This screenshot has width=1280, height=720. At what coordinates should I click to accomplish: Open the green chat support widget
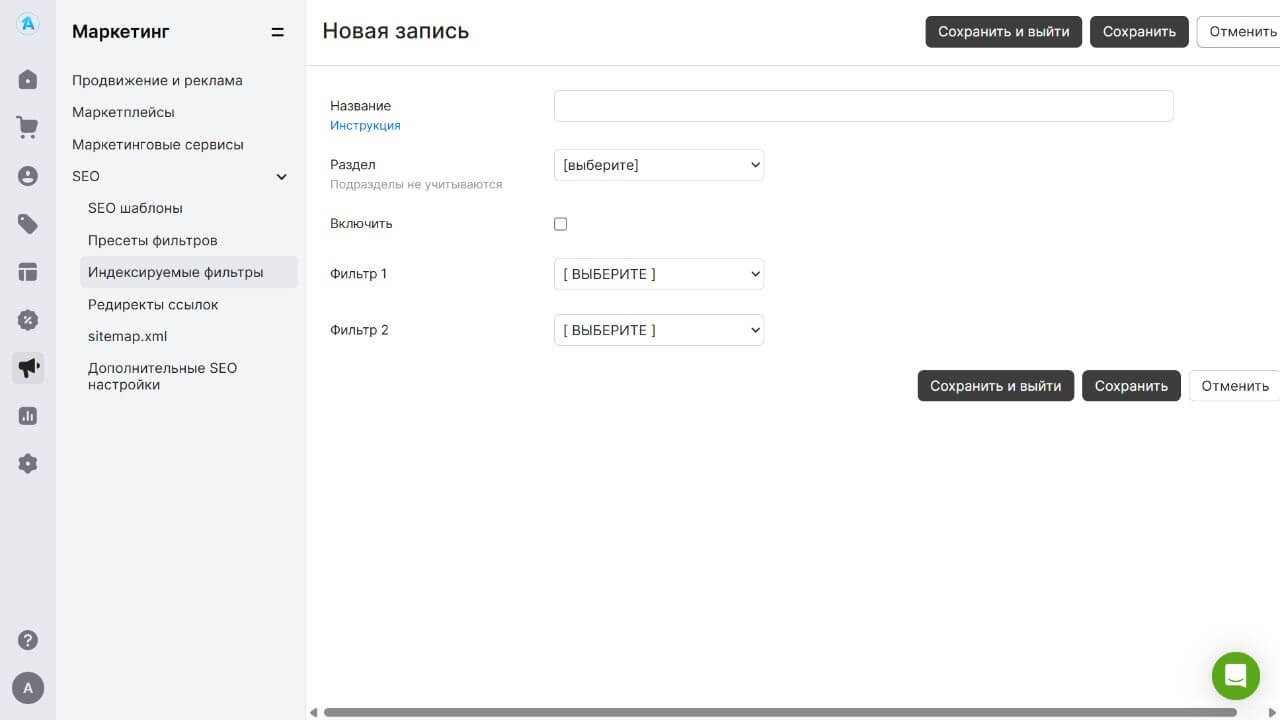1236,676
